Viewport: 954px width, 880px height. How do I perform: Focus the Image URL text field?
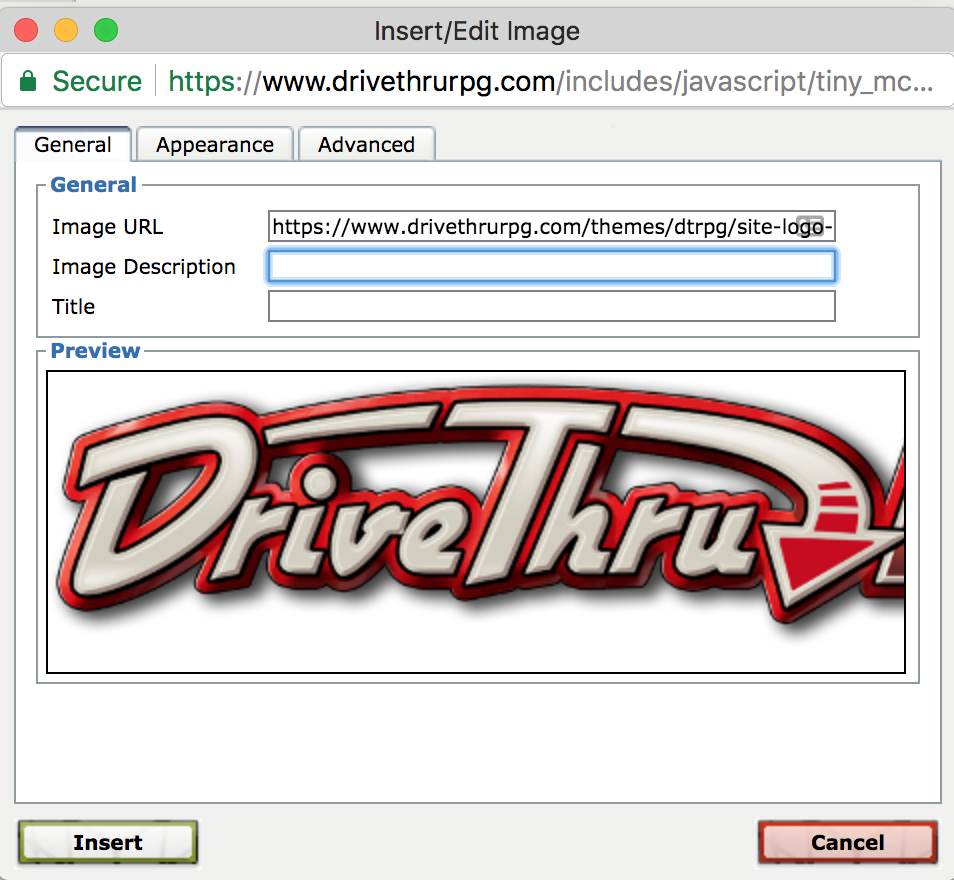click(530, 227)
